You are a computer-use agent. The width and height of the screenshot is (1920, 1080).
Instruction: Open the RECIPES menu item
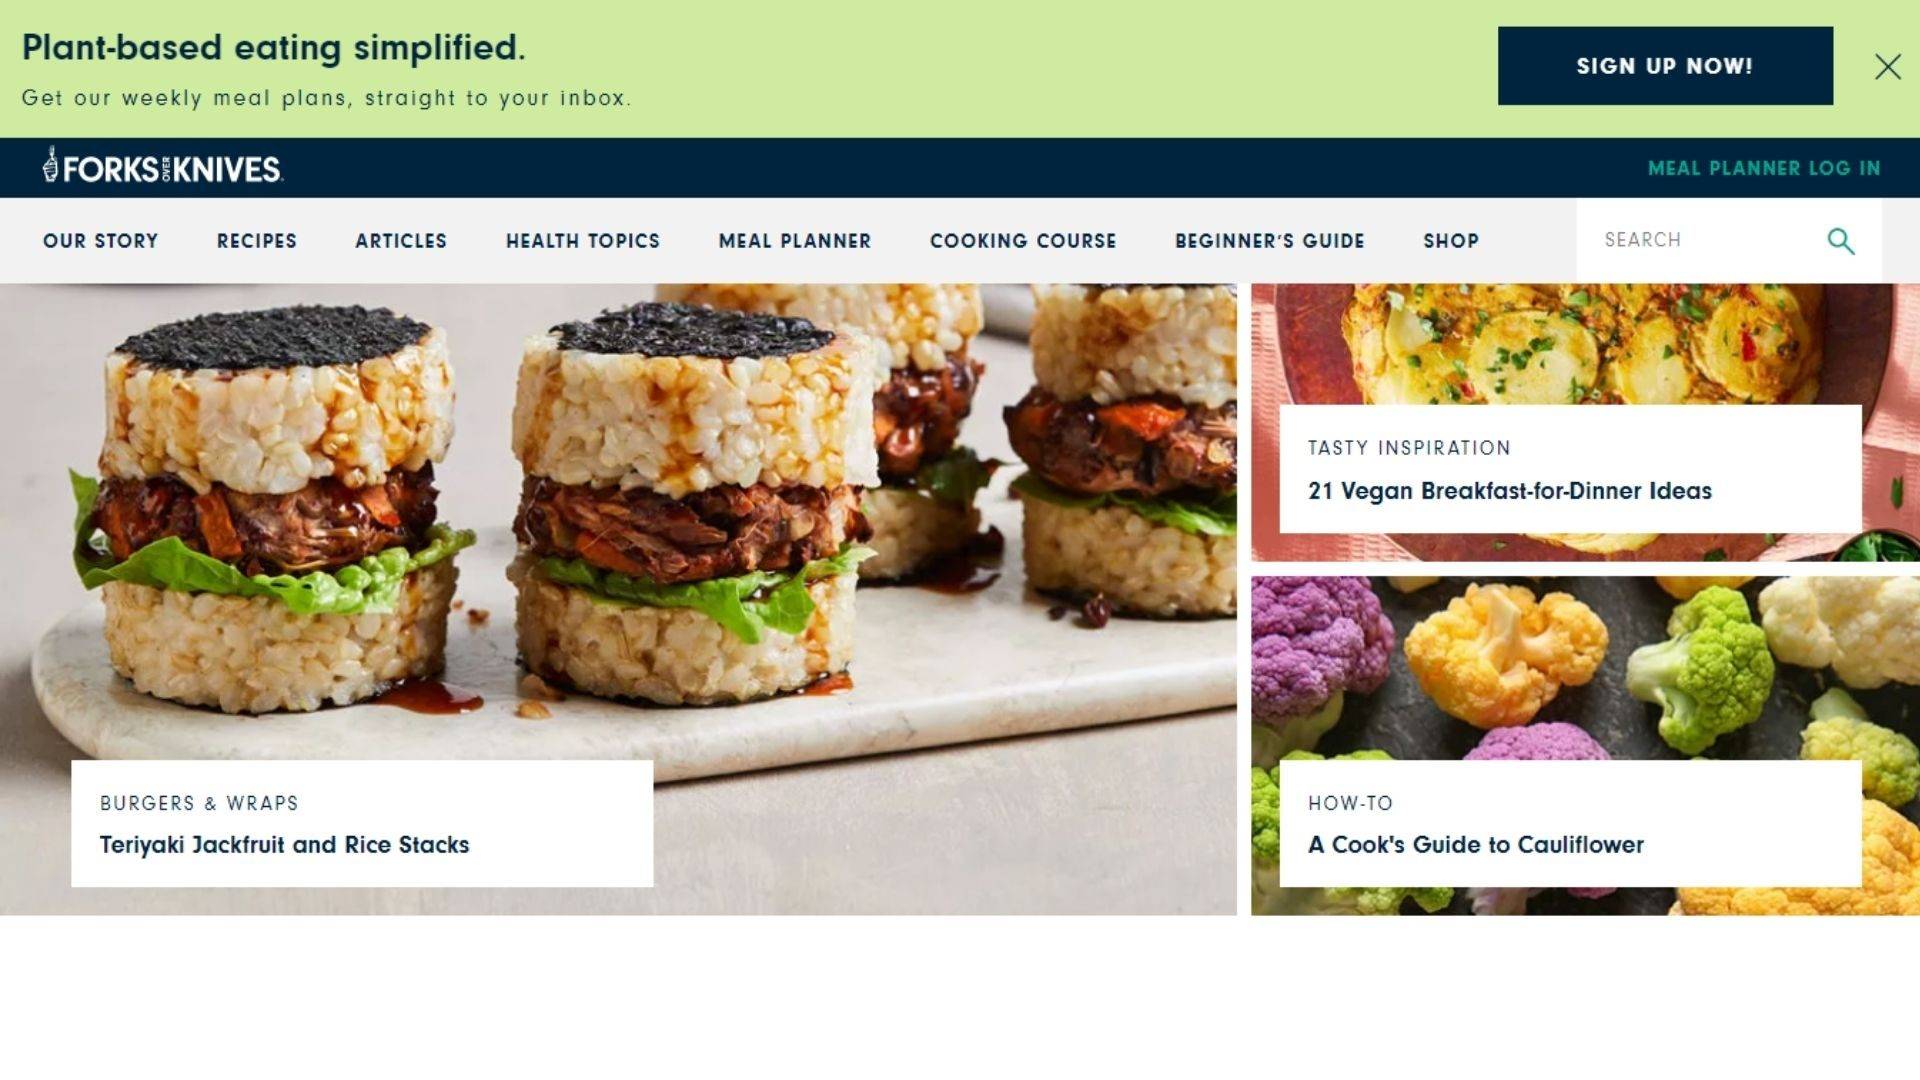[257, 240]
